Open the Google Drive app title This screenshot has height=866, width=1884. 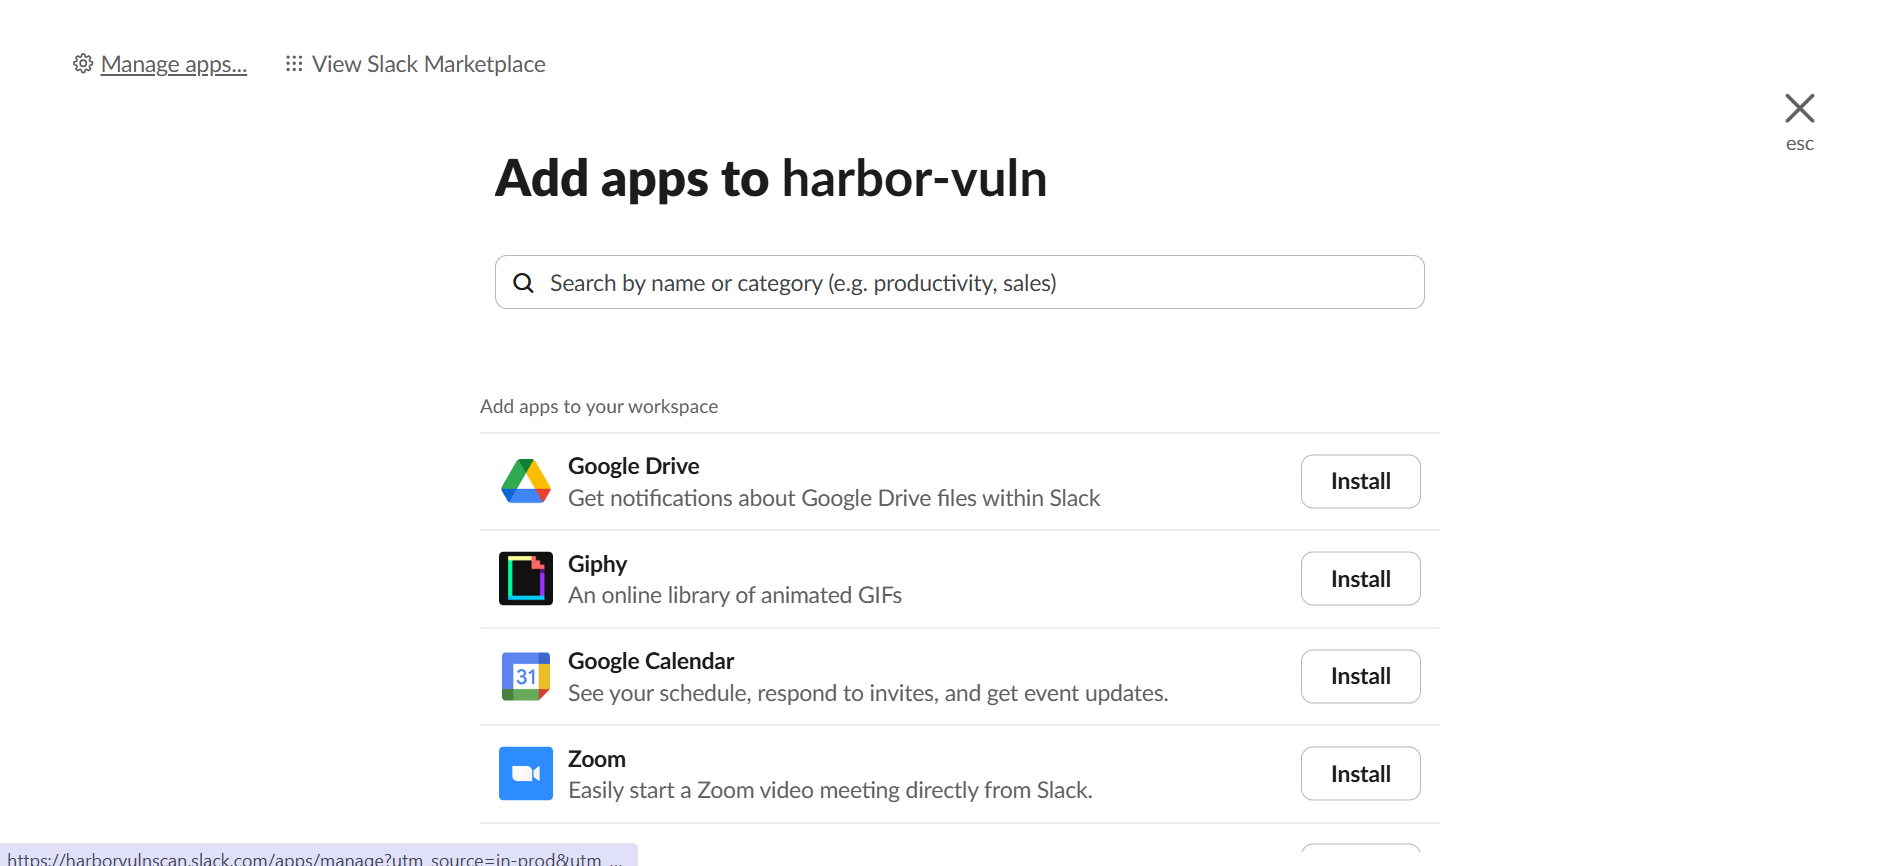633,466
